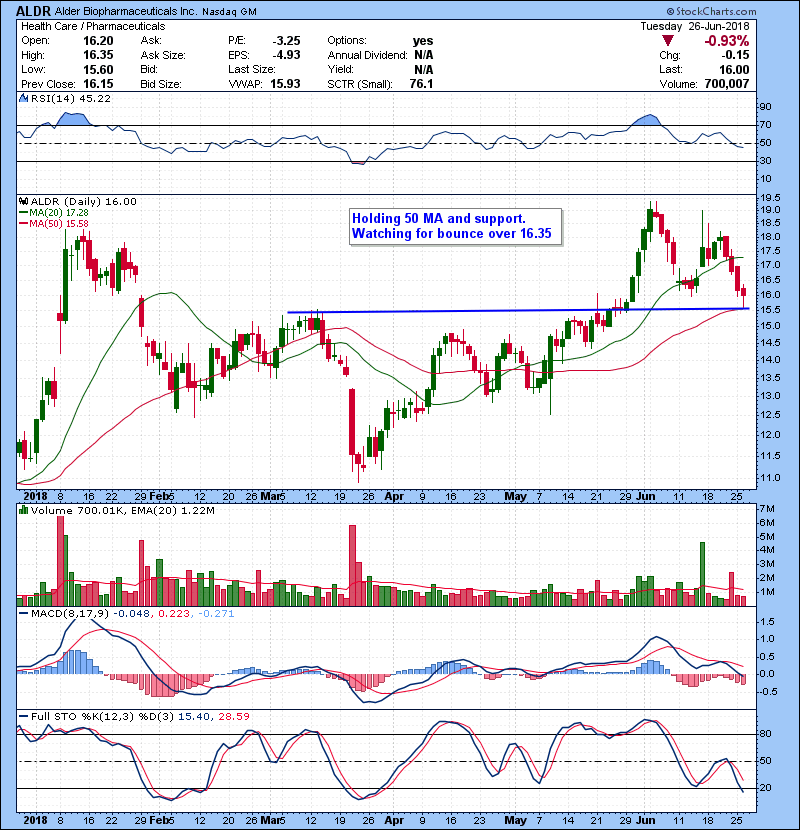
Task: Click the tall green volume bar in mid-June
Action: point(703,574)
